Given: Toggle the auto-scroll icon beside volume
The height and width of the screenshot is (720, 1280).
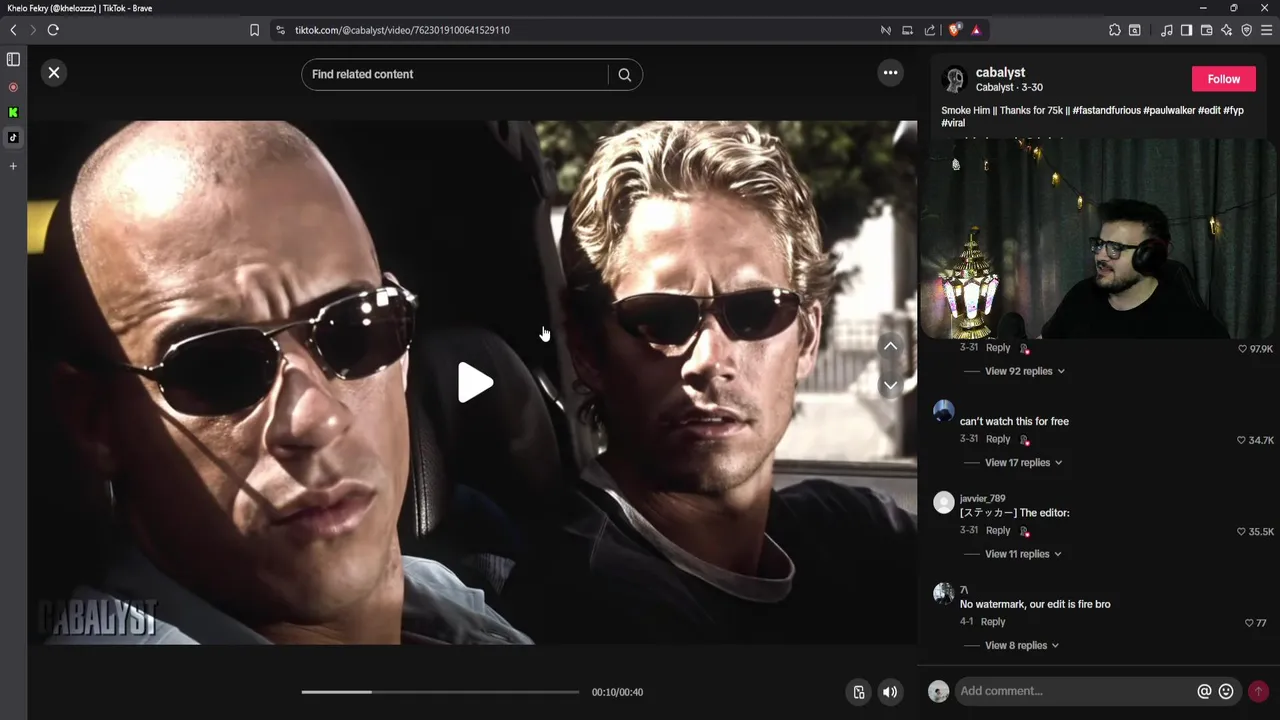Looking at the screenshot, I should [858, 692].
